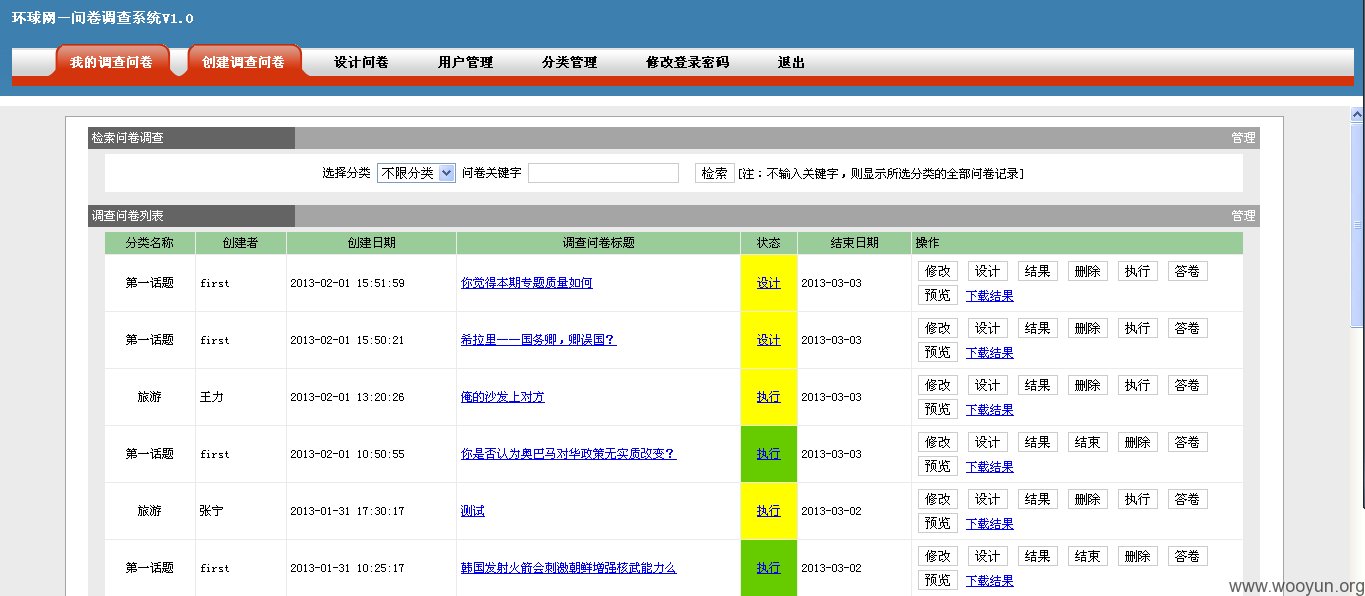This screenshot has height=596, width=1365.
Task: Click 执行 button for 你觉得本期专题质量如何
Action: tap(1137, 271)
